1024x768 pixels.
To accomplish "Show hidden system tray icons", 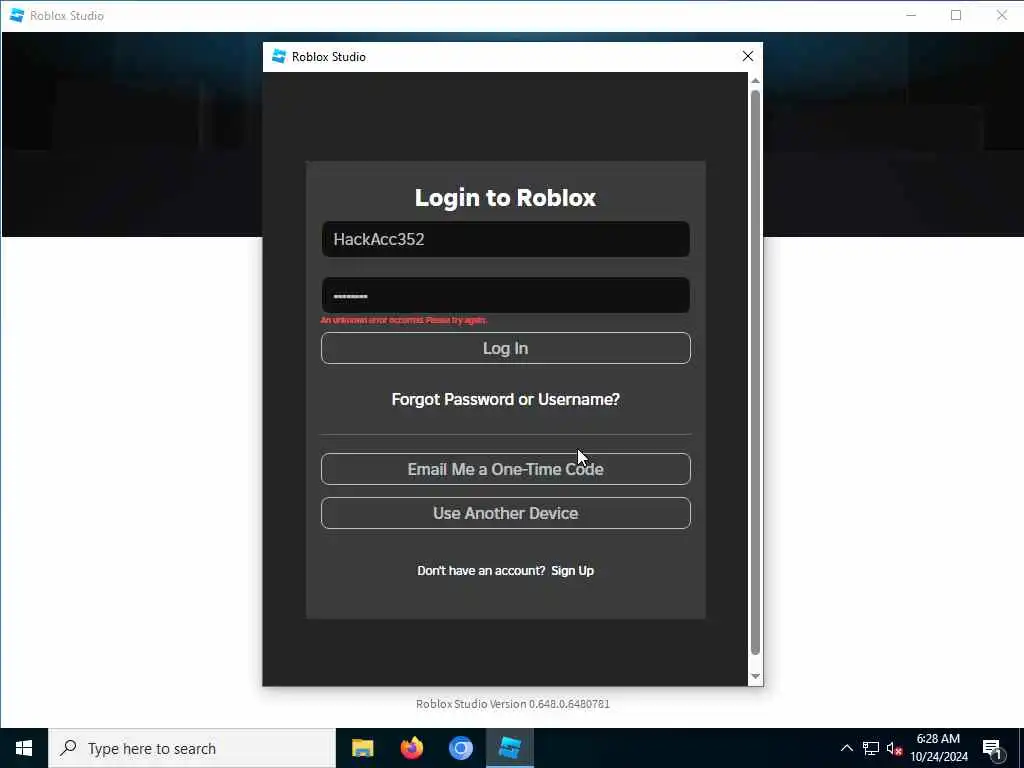I will pos(846,748).
